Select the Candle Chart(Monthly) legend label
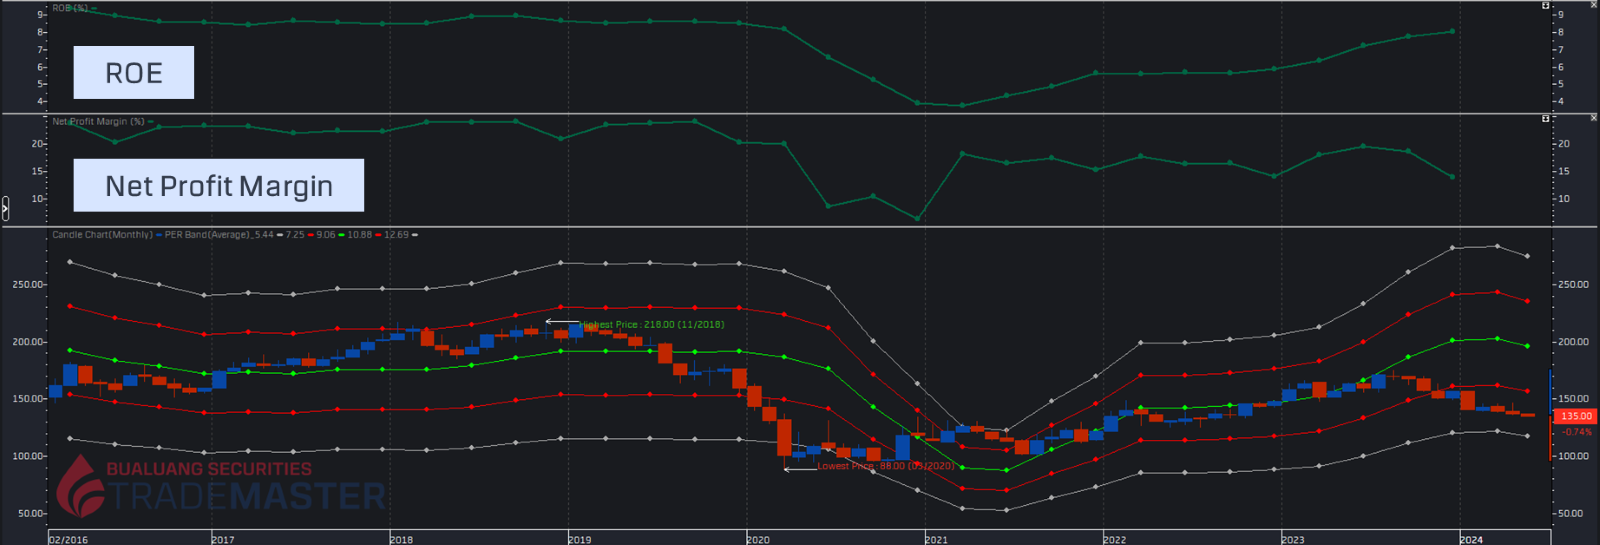The image size is (1600, 545). click(102, 235)
